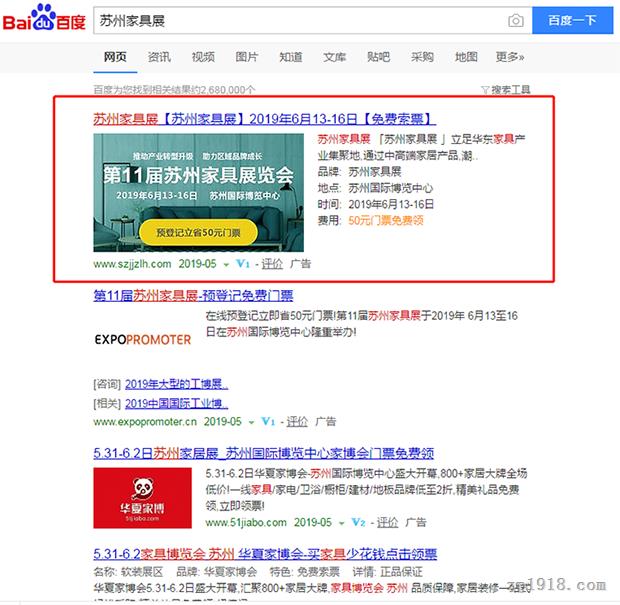Open www.expopromoter.cn URL link
620x605 pixels.
[145, 422]
